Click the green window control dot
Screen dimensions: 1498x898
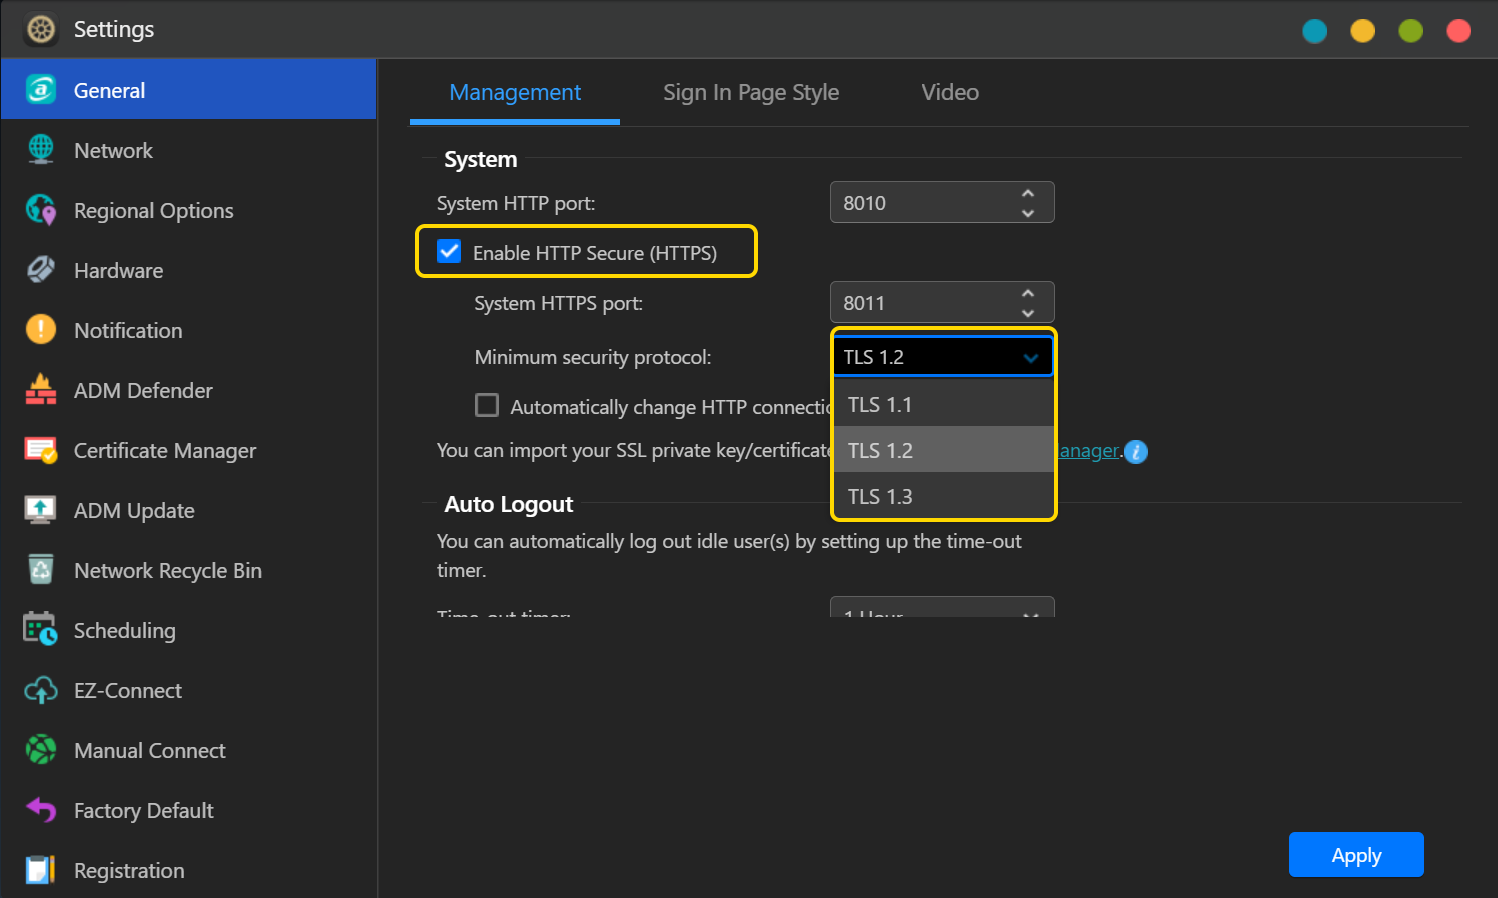point(1411,31)
